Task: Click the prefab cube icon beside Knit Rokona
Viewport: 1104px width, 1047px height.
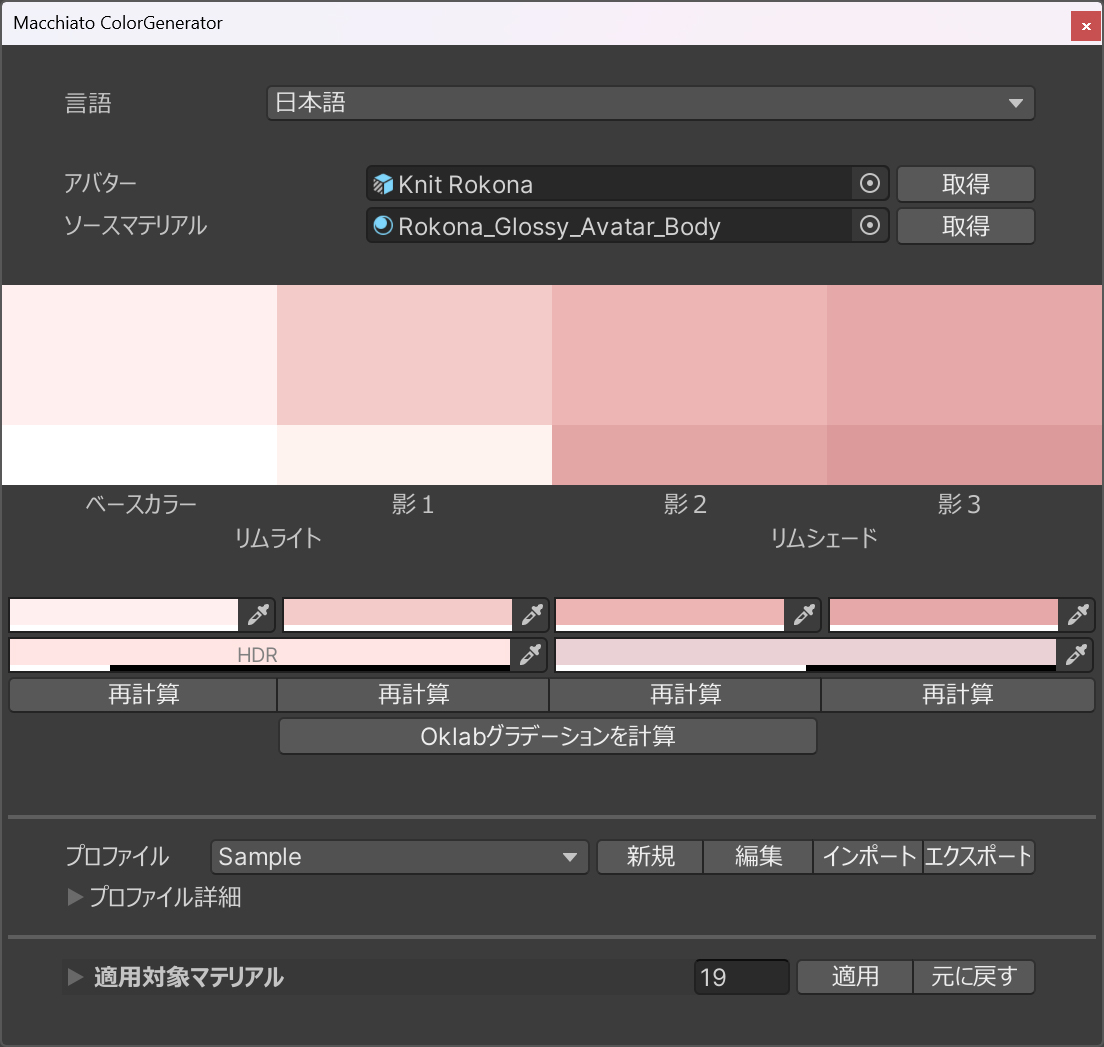Action: coord(382,184)
